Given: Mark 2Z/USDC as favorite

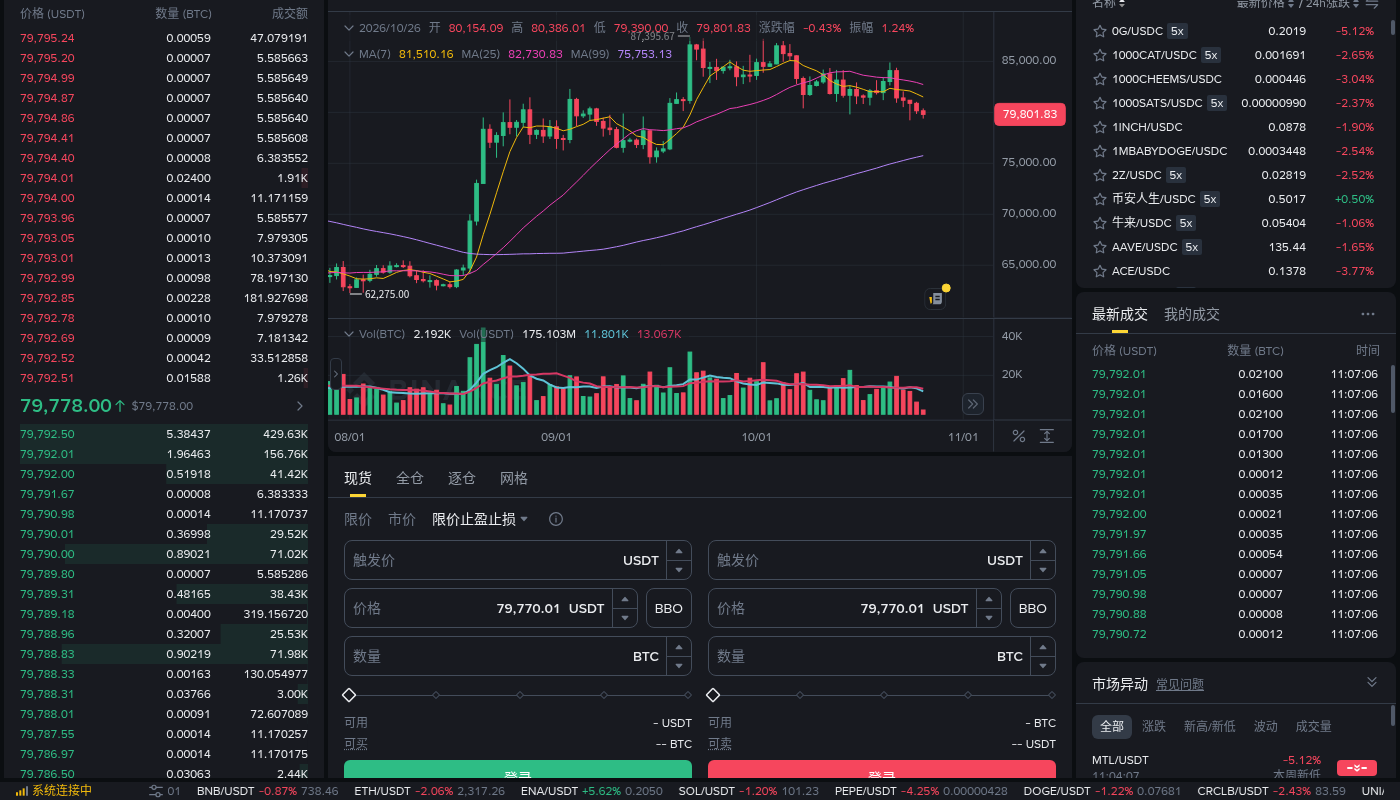Looking at the screenshot, I should click(1099, 175).
